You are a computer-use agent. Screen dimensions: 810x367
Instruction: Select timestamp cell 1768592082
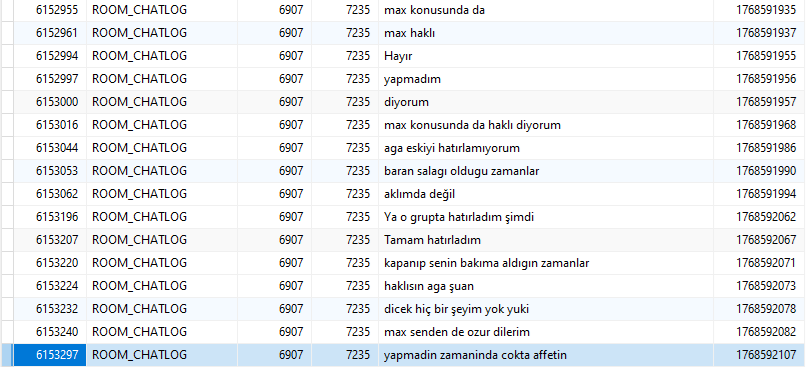click(759, 332)
